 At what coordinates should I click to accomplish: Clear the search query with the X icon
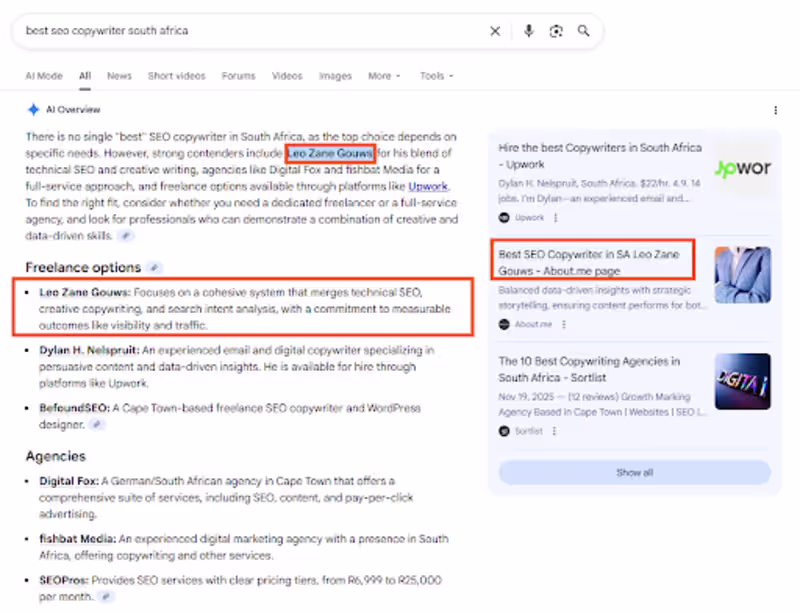(495, 31)
